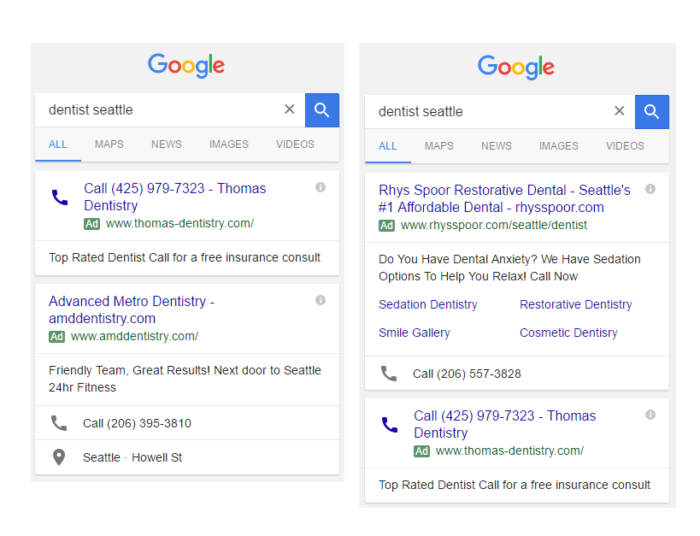The width and height of the screenshot is (700, 536).
Task: Switch to IMAGES tab in left panel
Action: coord(229,145)
